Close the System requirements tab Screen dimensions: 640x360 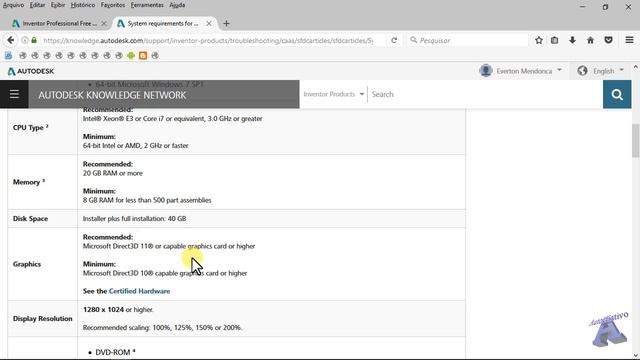pyautogui.click(x=209, y=24)
